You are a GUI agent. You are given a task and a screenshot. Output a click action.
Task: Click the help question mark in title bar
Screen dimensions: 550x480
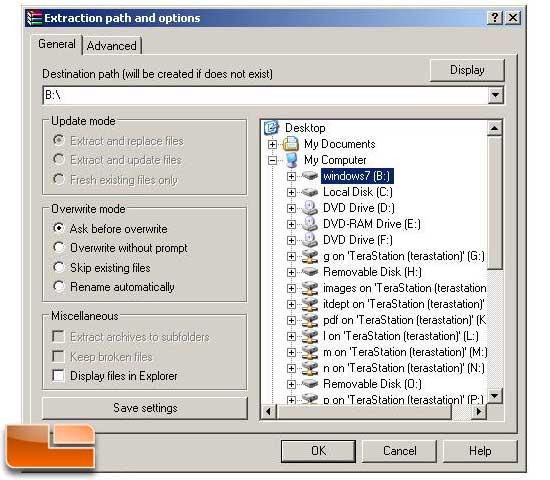[x=495, y=17]
